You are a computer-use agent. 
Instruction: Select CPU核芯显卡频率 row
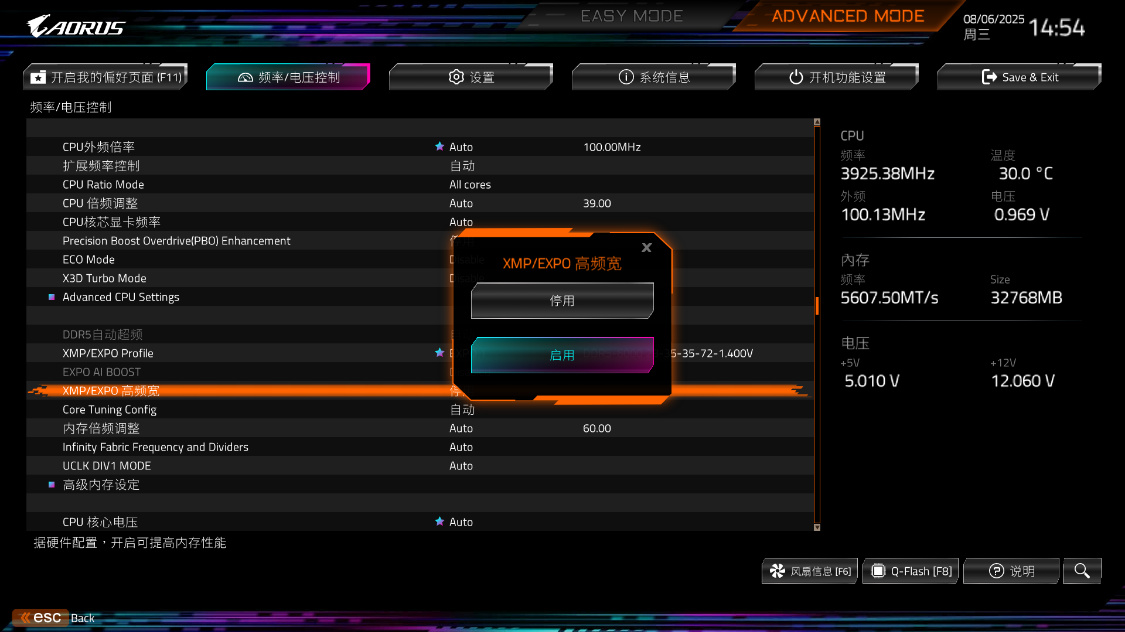pyautogui.click(x=420, y=222)
